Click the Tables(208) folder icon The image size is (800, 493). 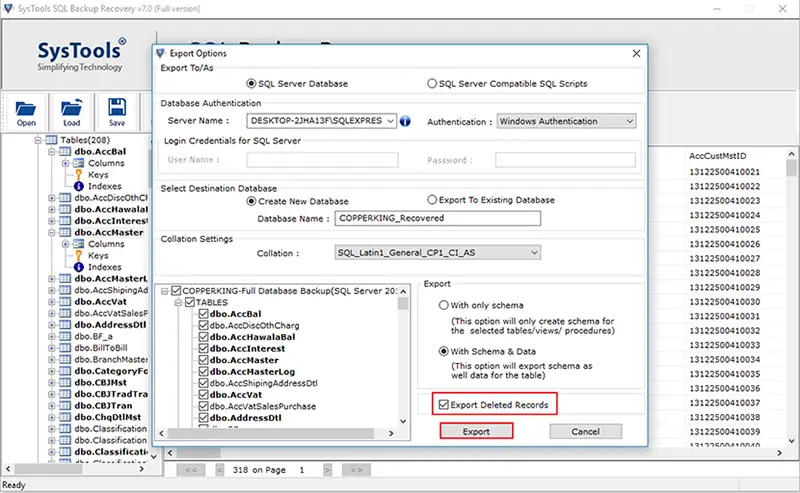click(x=51, y=140)
